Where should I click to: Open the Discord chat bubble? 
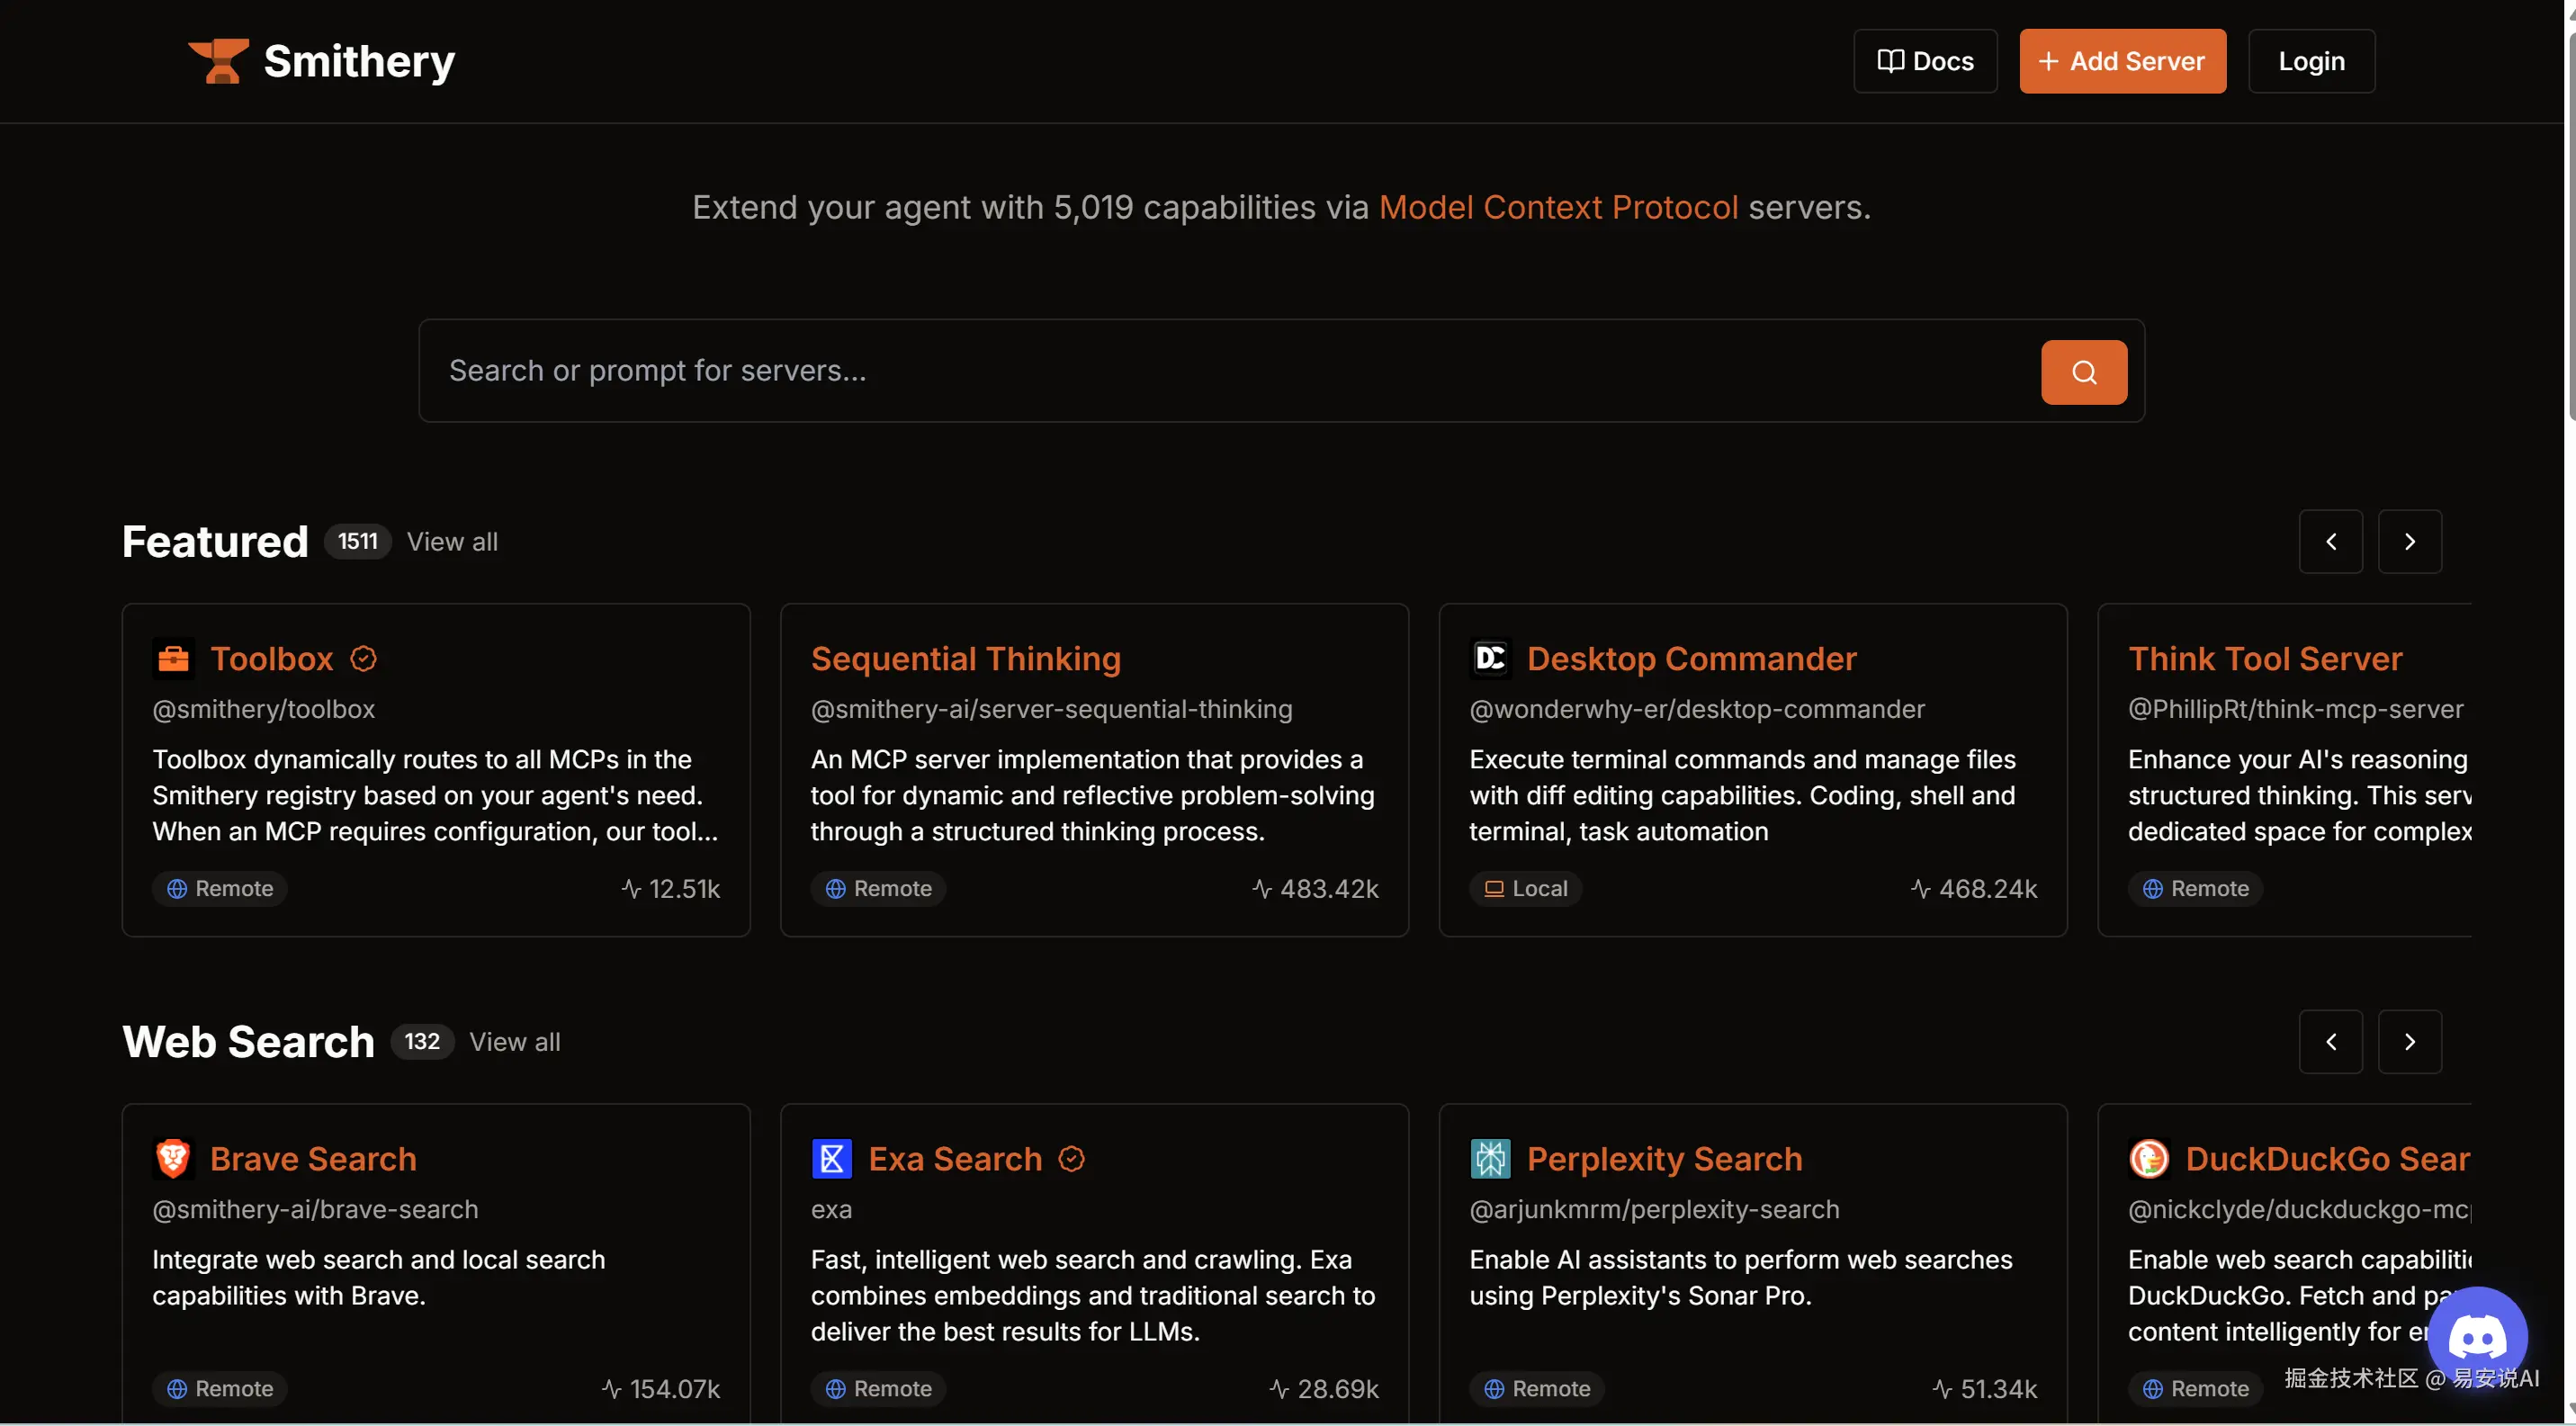point(2476,1336)
